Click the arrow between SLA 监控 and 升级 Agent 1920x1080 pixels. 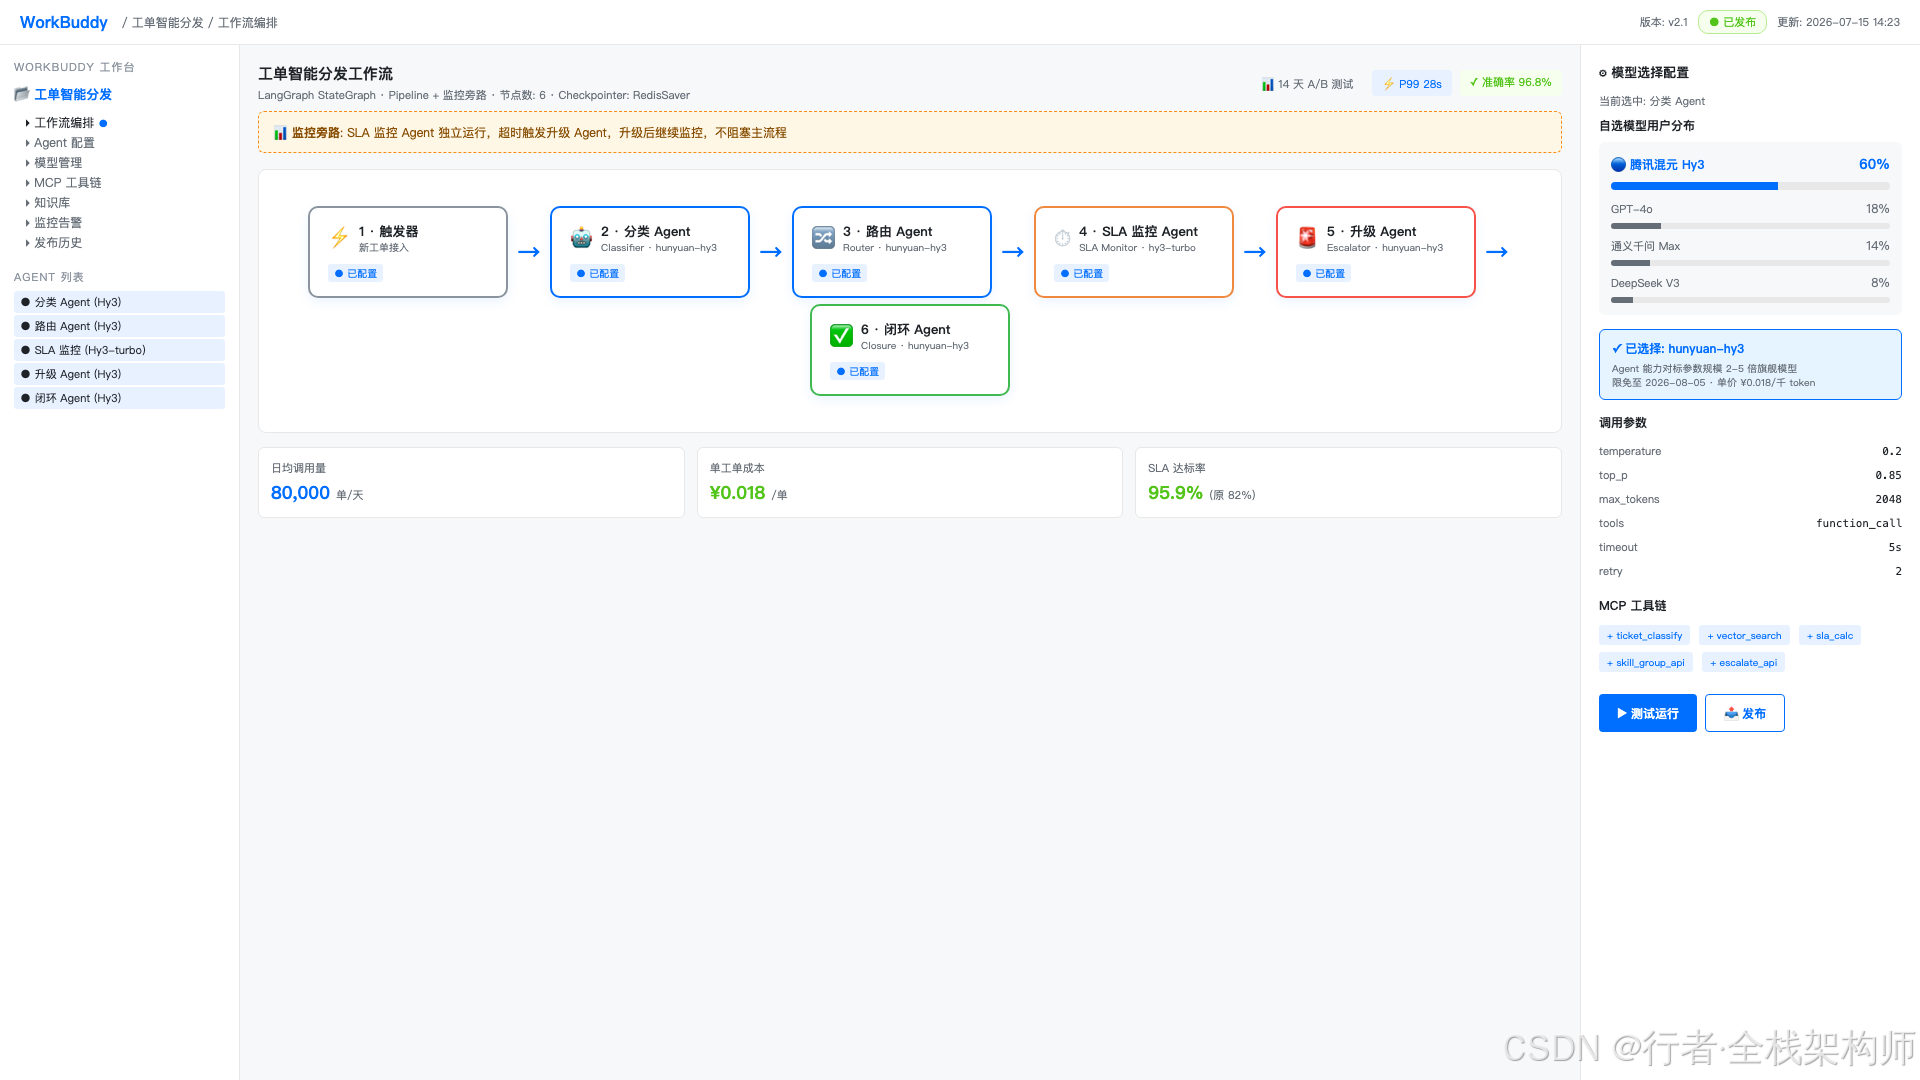pyautogui.click(x=1255, y=252)
